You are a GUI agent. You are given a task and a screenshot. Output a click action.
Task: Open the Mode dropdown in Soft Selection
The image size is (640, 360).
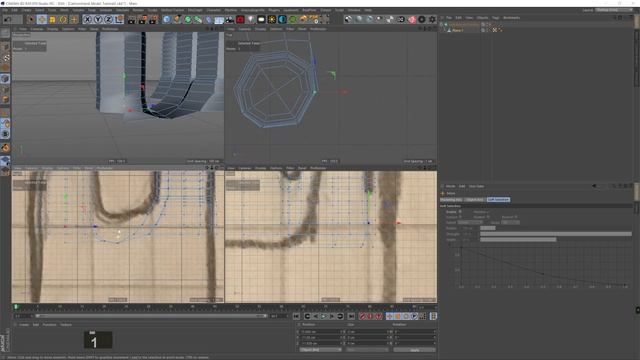(510, 222)
